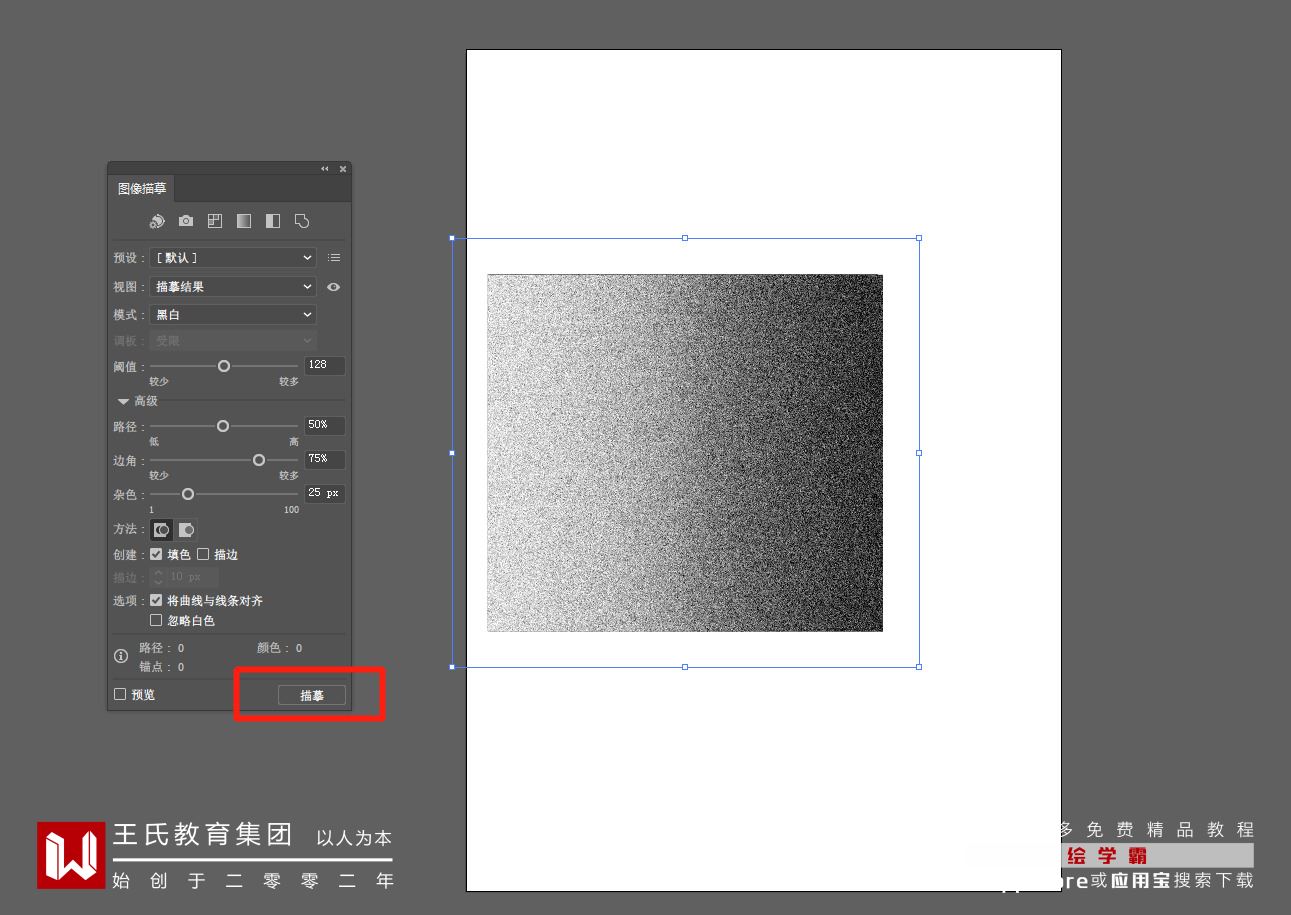The image size is (1291, 915).
Task: Open the 视图 dropdown showing 描摹结果
Action: (x=233, y=287)
